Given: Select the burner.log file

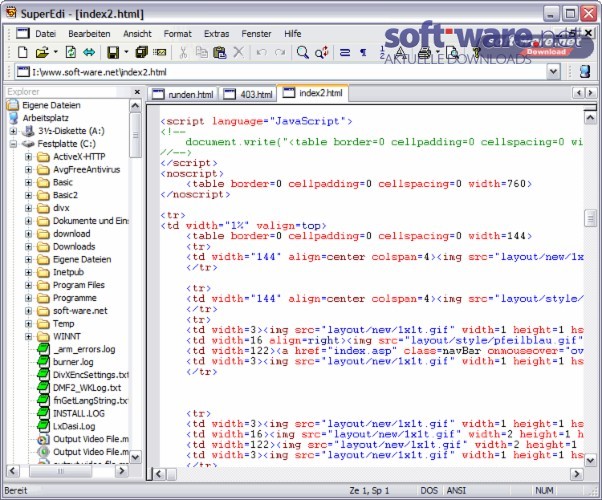Looking at the screenshot, I should pyautogui.click(x=73, y=362).
